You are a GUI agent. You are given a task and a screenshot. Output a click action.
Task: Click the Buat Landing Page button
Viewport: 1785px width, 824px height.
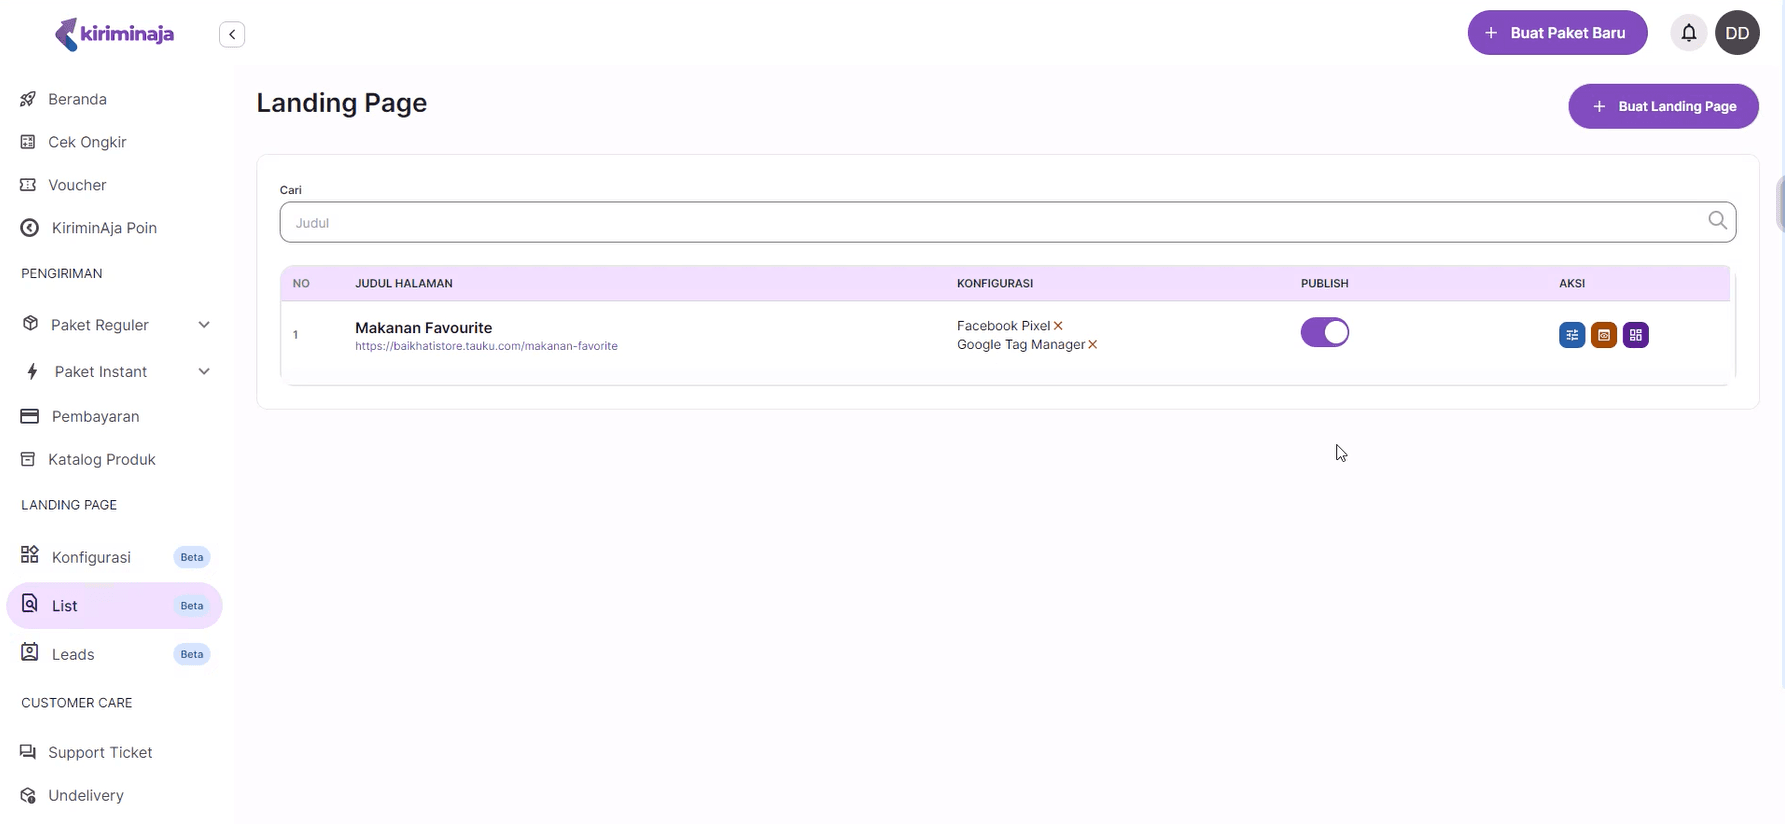click(x=1662, y=106)
